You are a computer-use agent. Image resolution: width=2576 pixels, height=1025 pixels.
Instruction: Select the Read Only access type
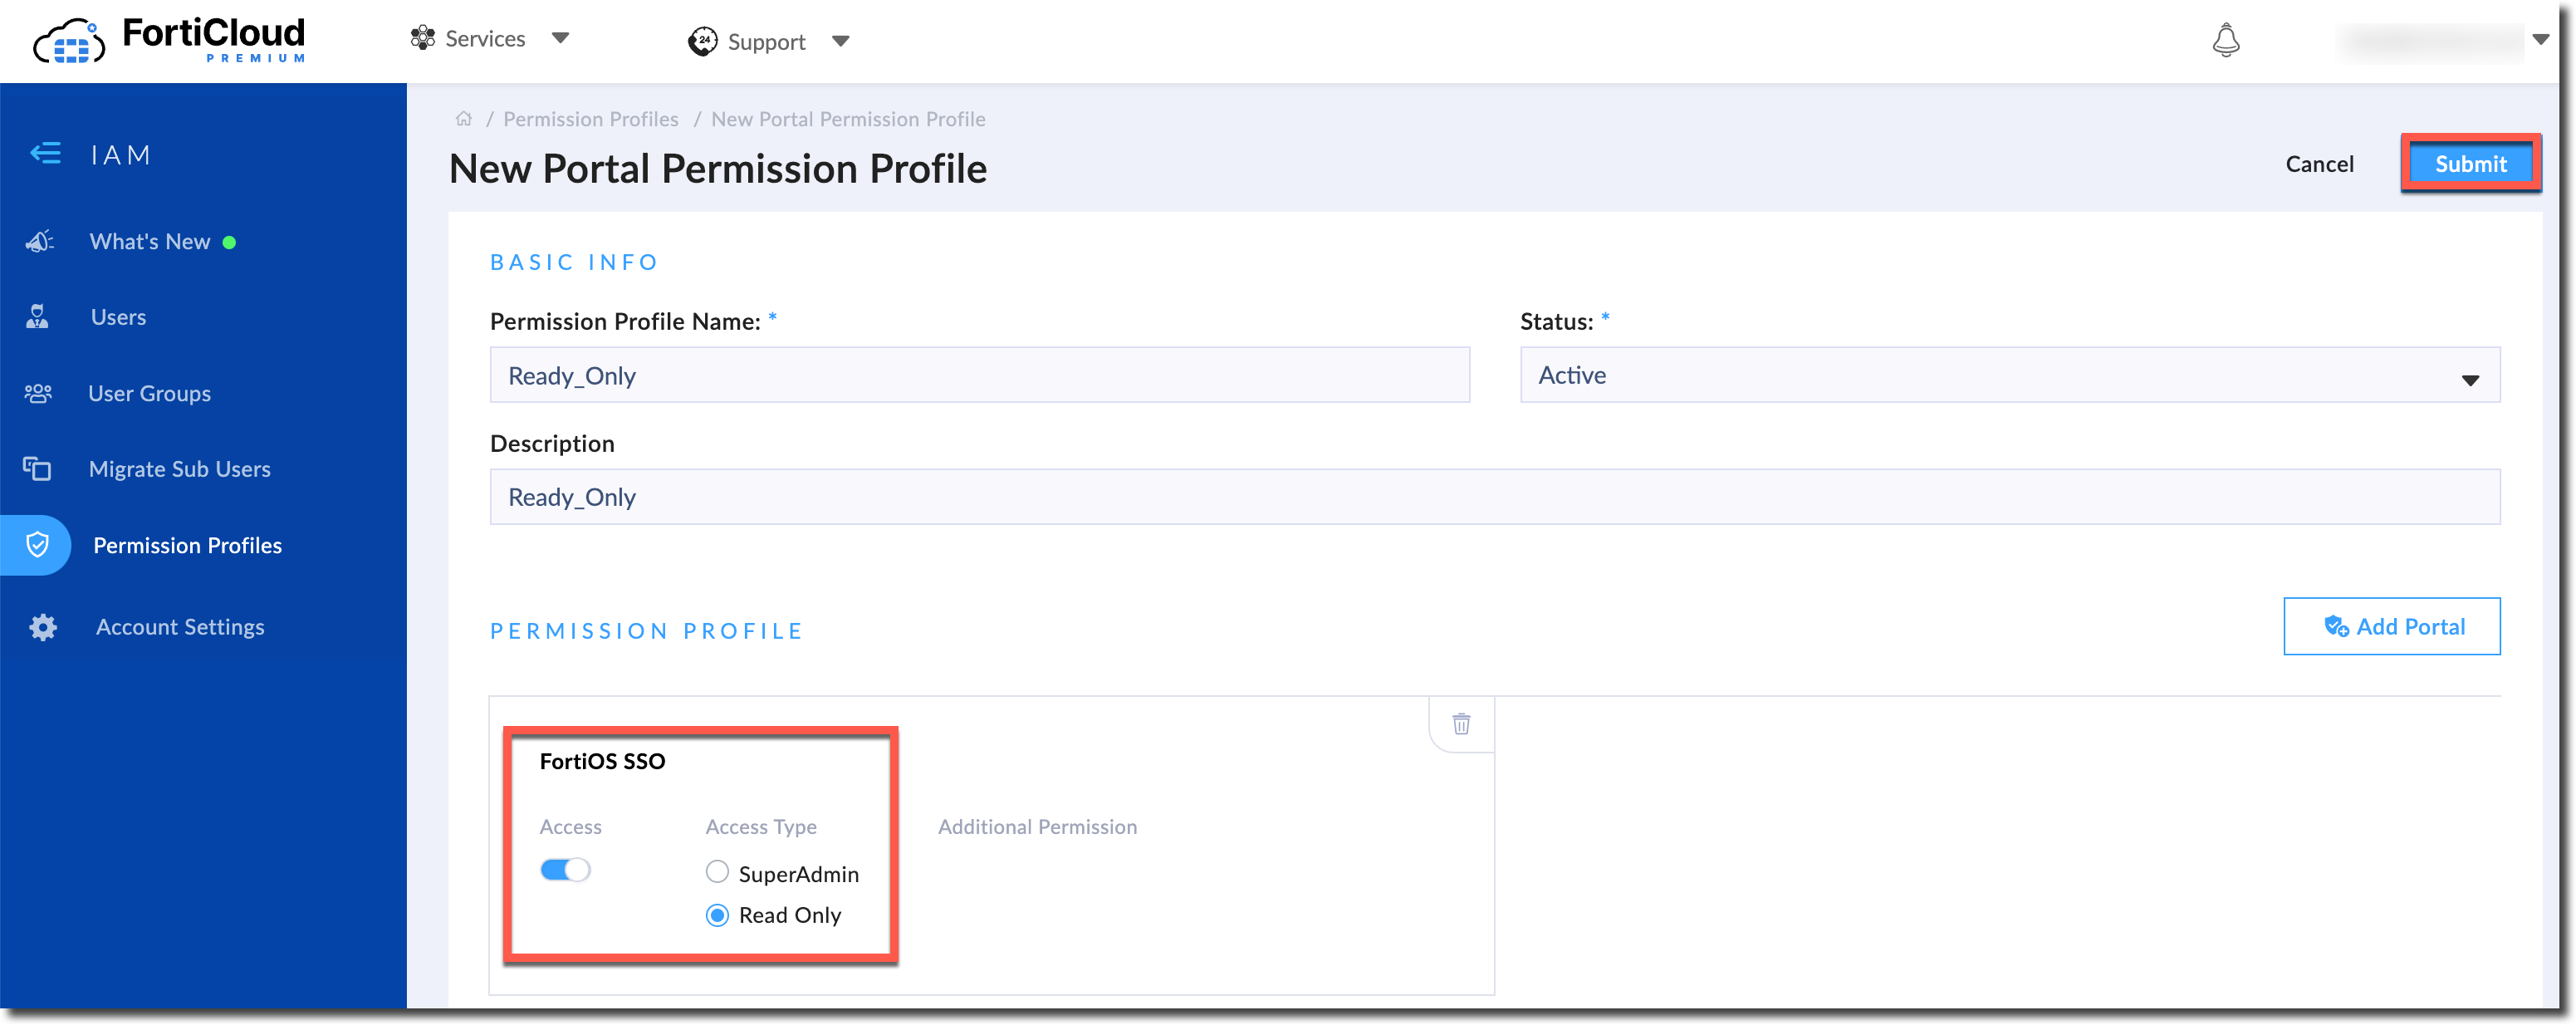[717, 915]
